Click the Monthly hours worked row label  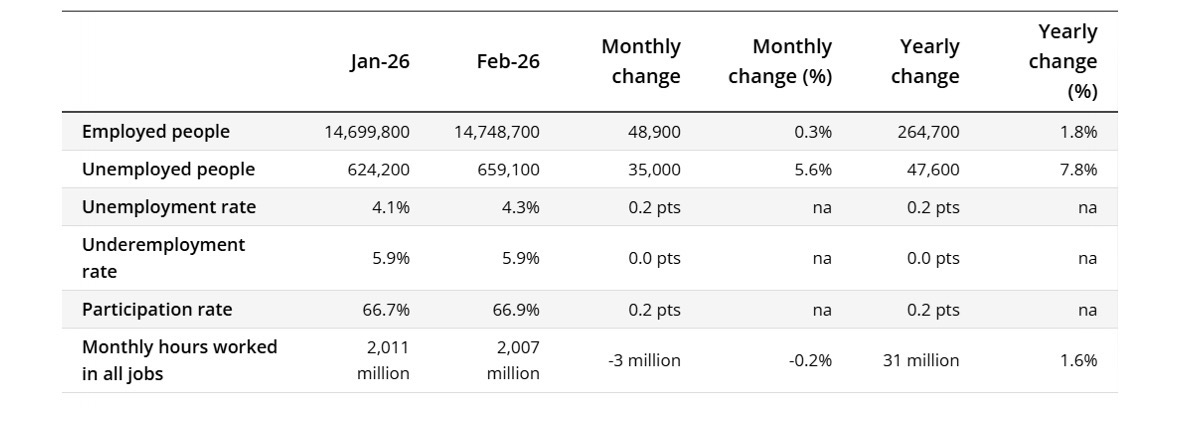[180, 360]
